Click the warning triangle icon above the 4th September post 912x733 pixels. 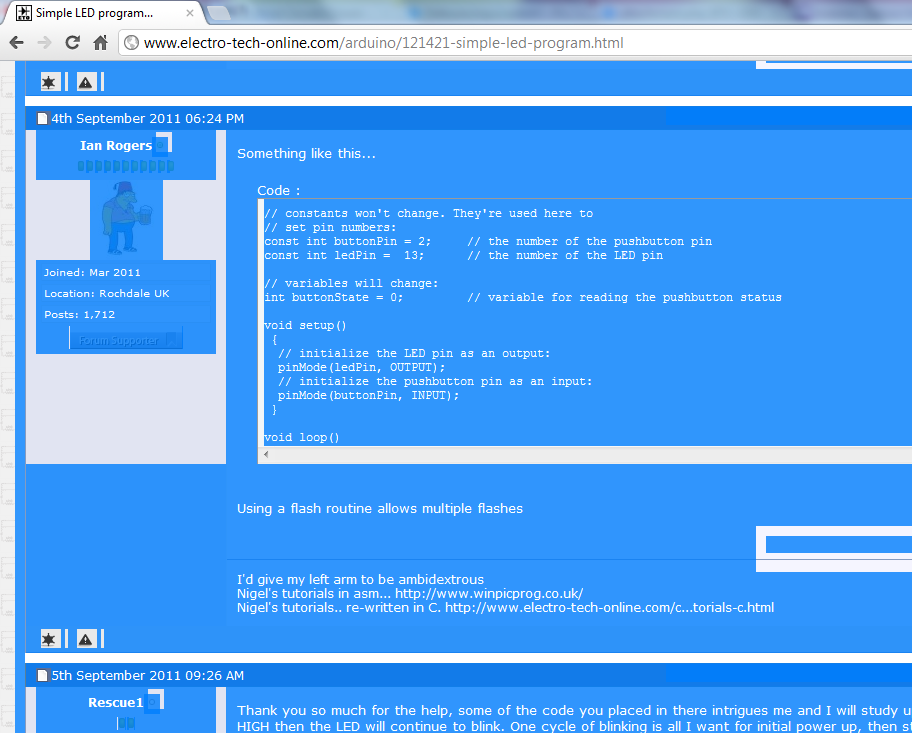coord(86,82)
